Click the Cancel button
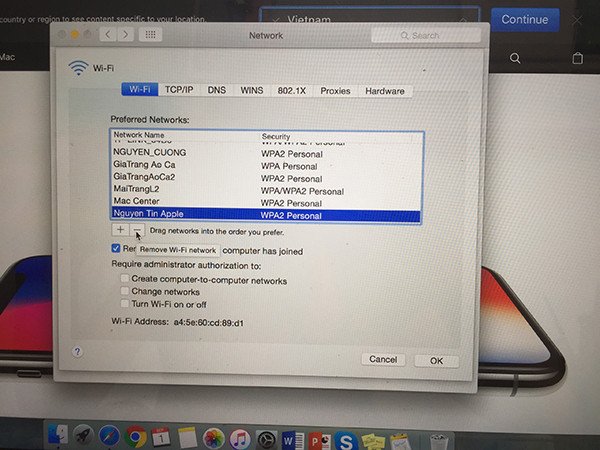 tap(383, 359)
